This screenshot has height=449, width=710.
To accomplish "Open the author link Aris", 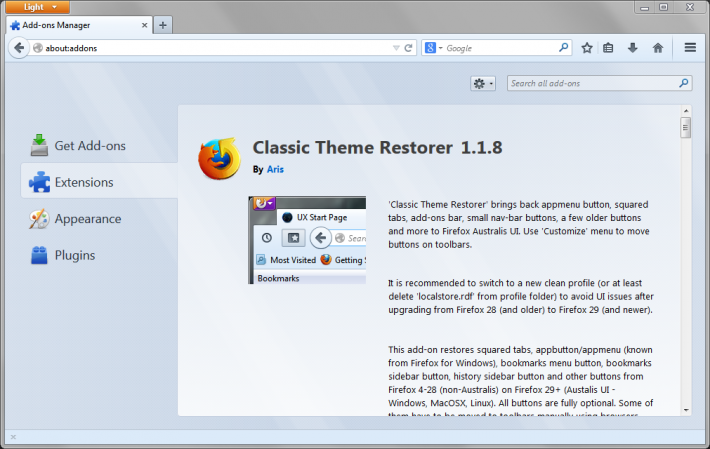I will pyautogui.click(x=275, y=169).
